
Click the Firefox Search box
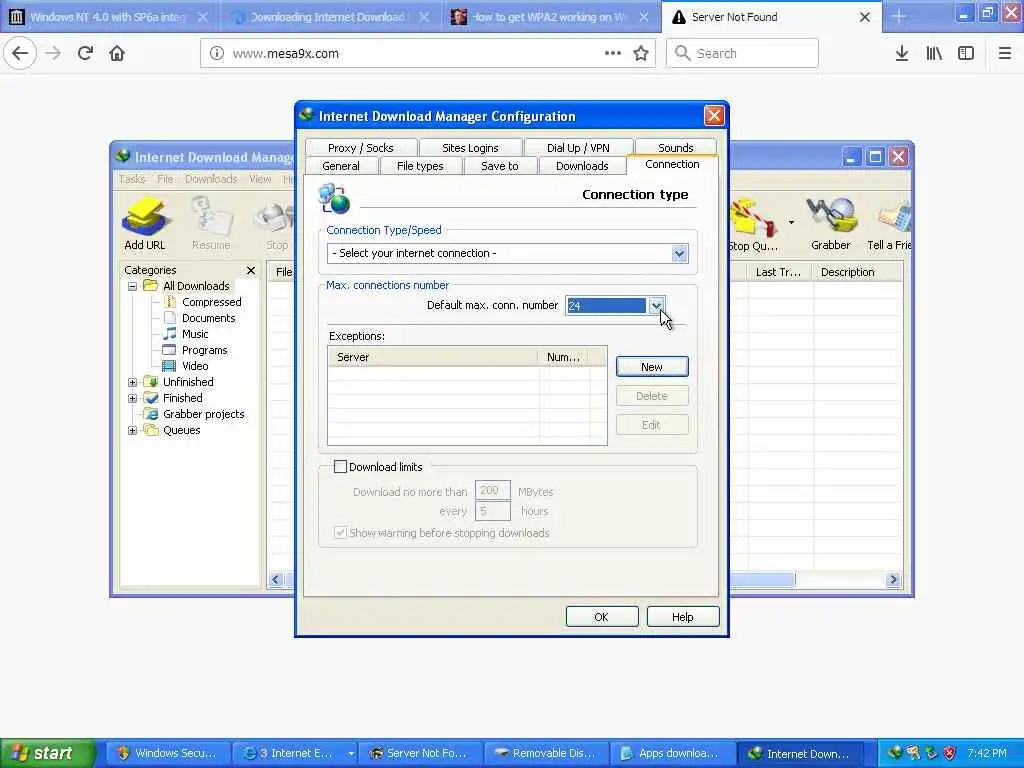click(742, 53)
